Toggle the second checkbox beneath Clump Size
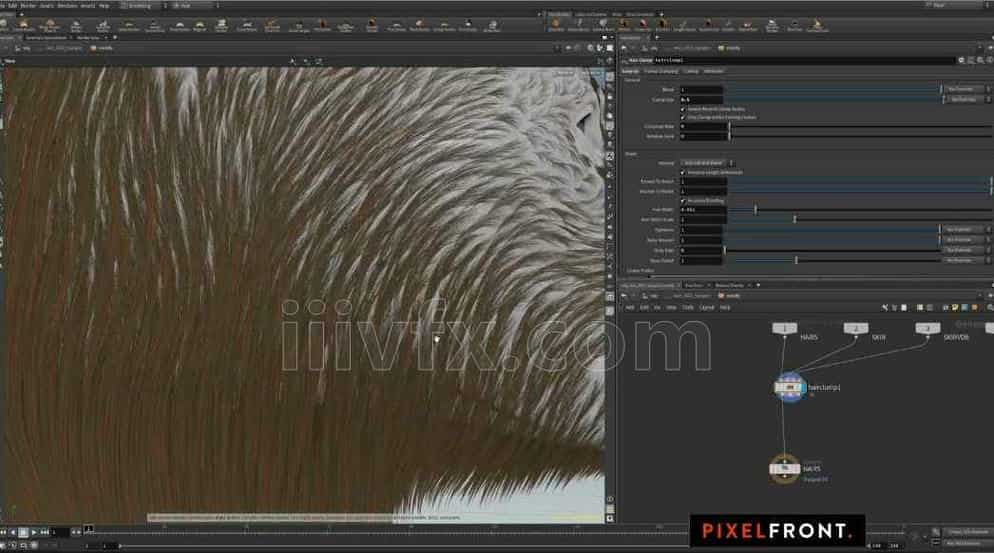994x553 pixels. (683, 117)
